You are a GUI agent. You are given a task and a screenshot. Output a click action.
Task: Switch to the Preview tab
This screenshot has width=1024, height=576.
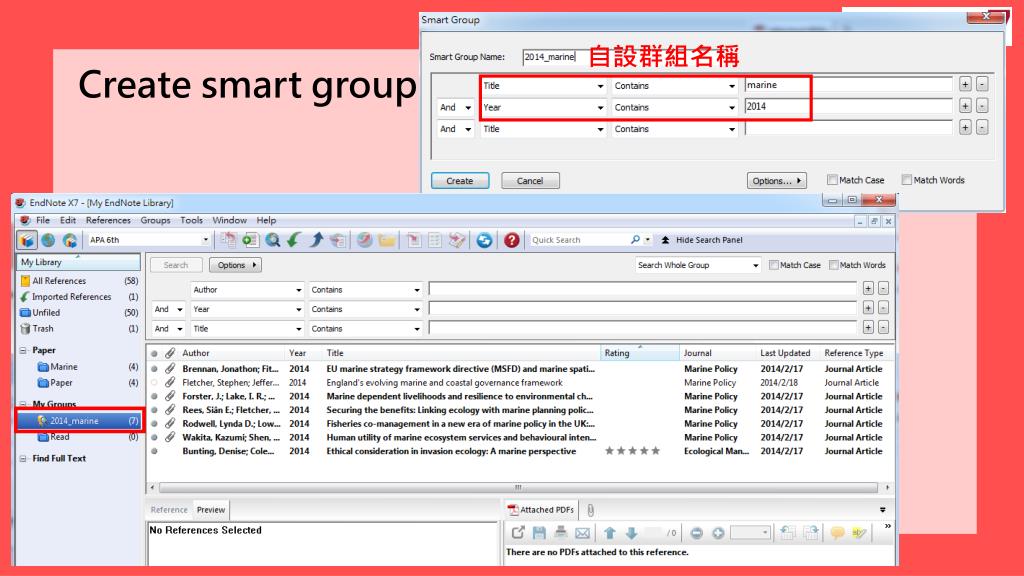pyautogui.click(x=211, y=510)
